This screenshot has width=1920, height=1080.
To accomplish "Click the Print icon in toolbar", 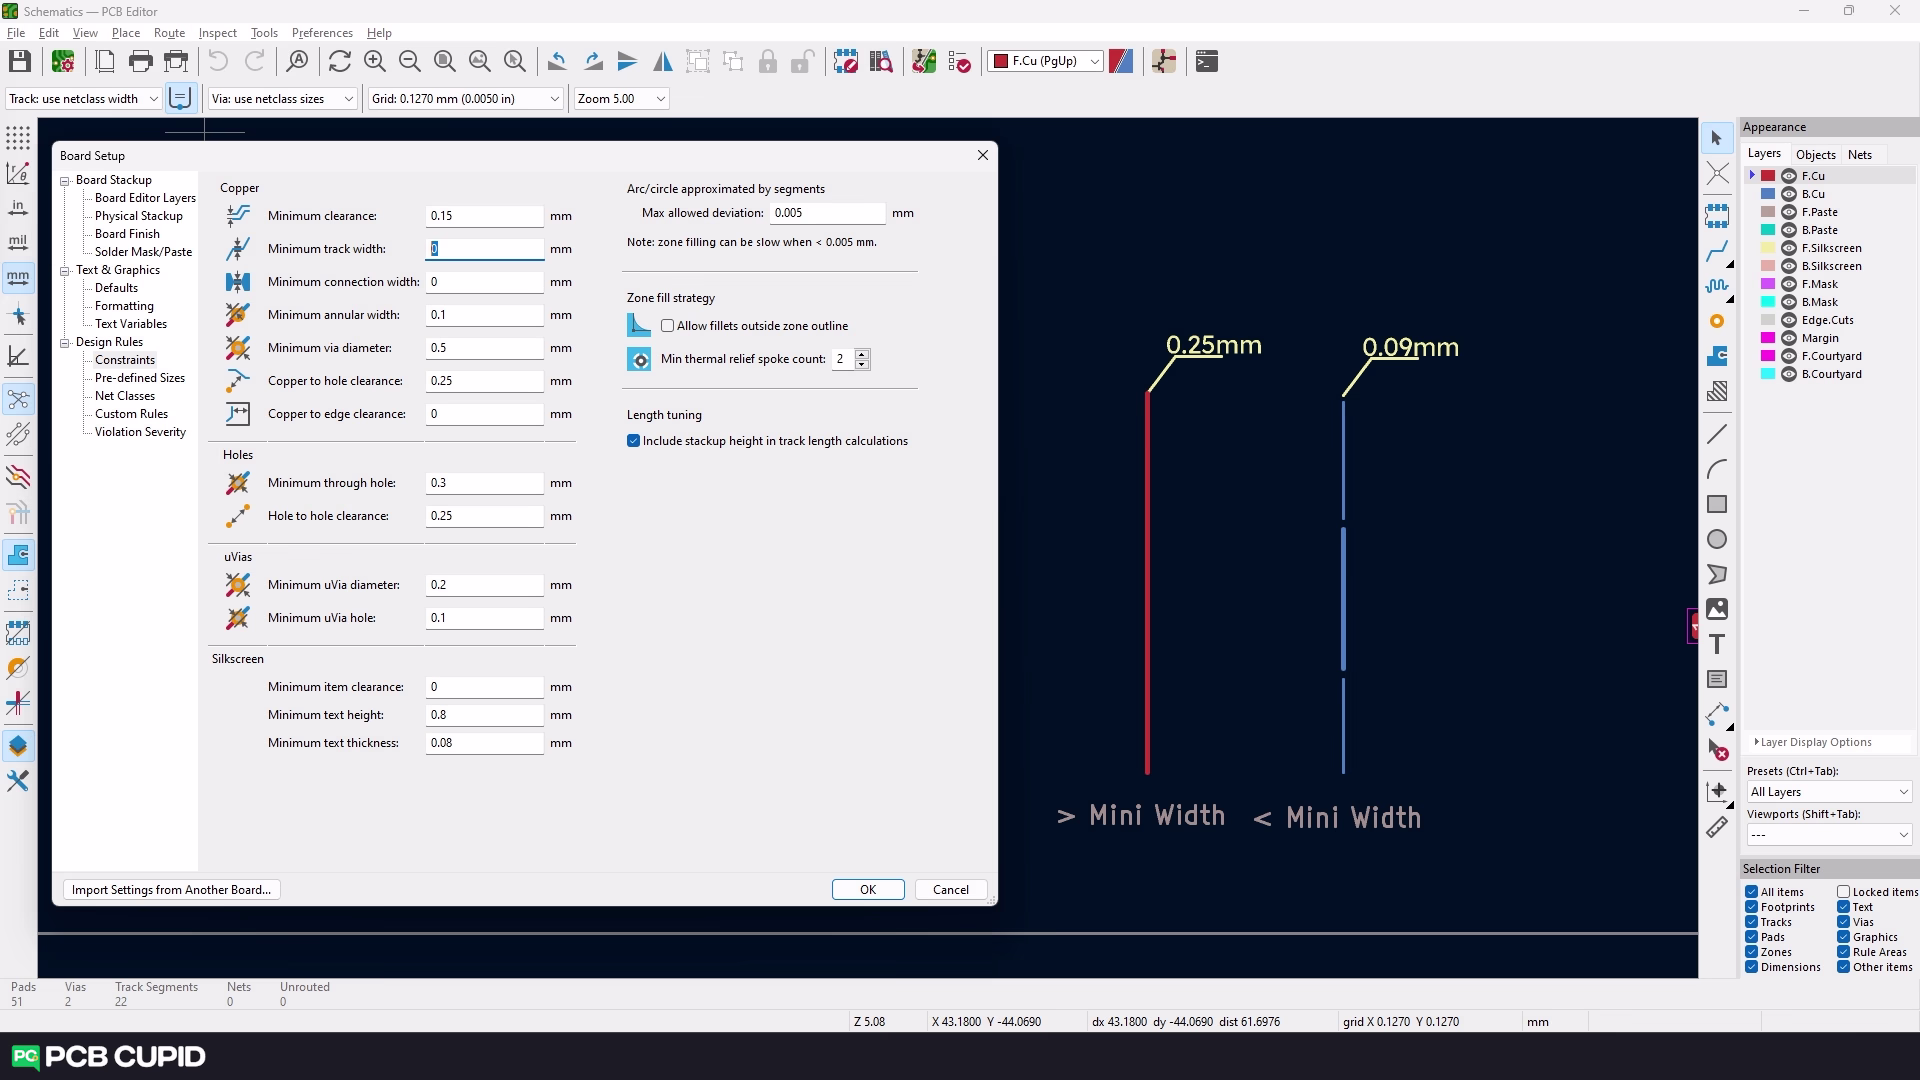I will (140, 62).
